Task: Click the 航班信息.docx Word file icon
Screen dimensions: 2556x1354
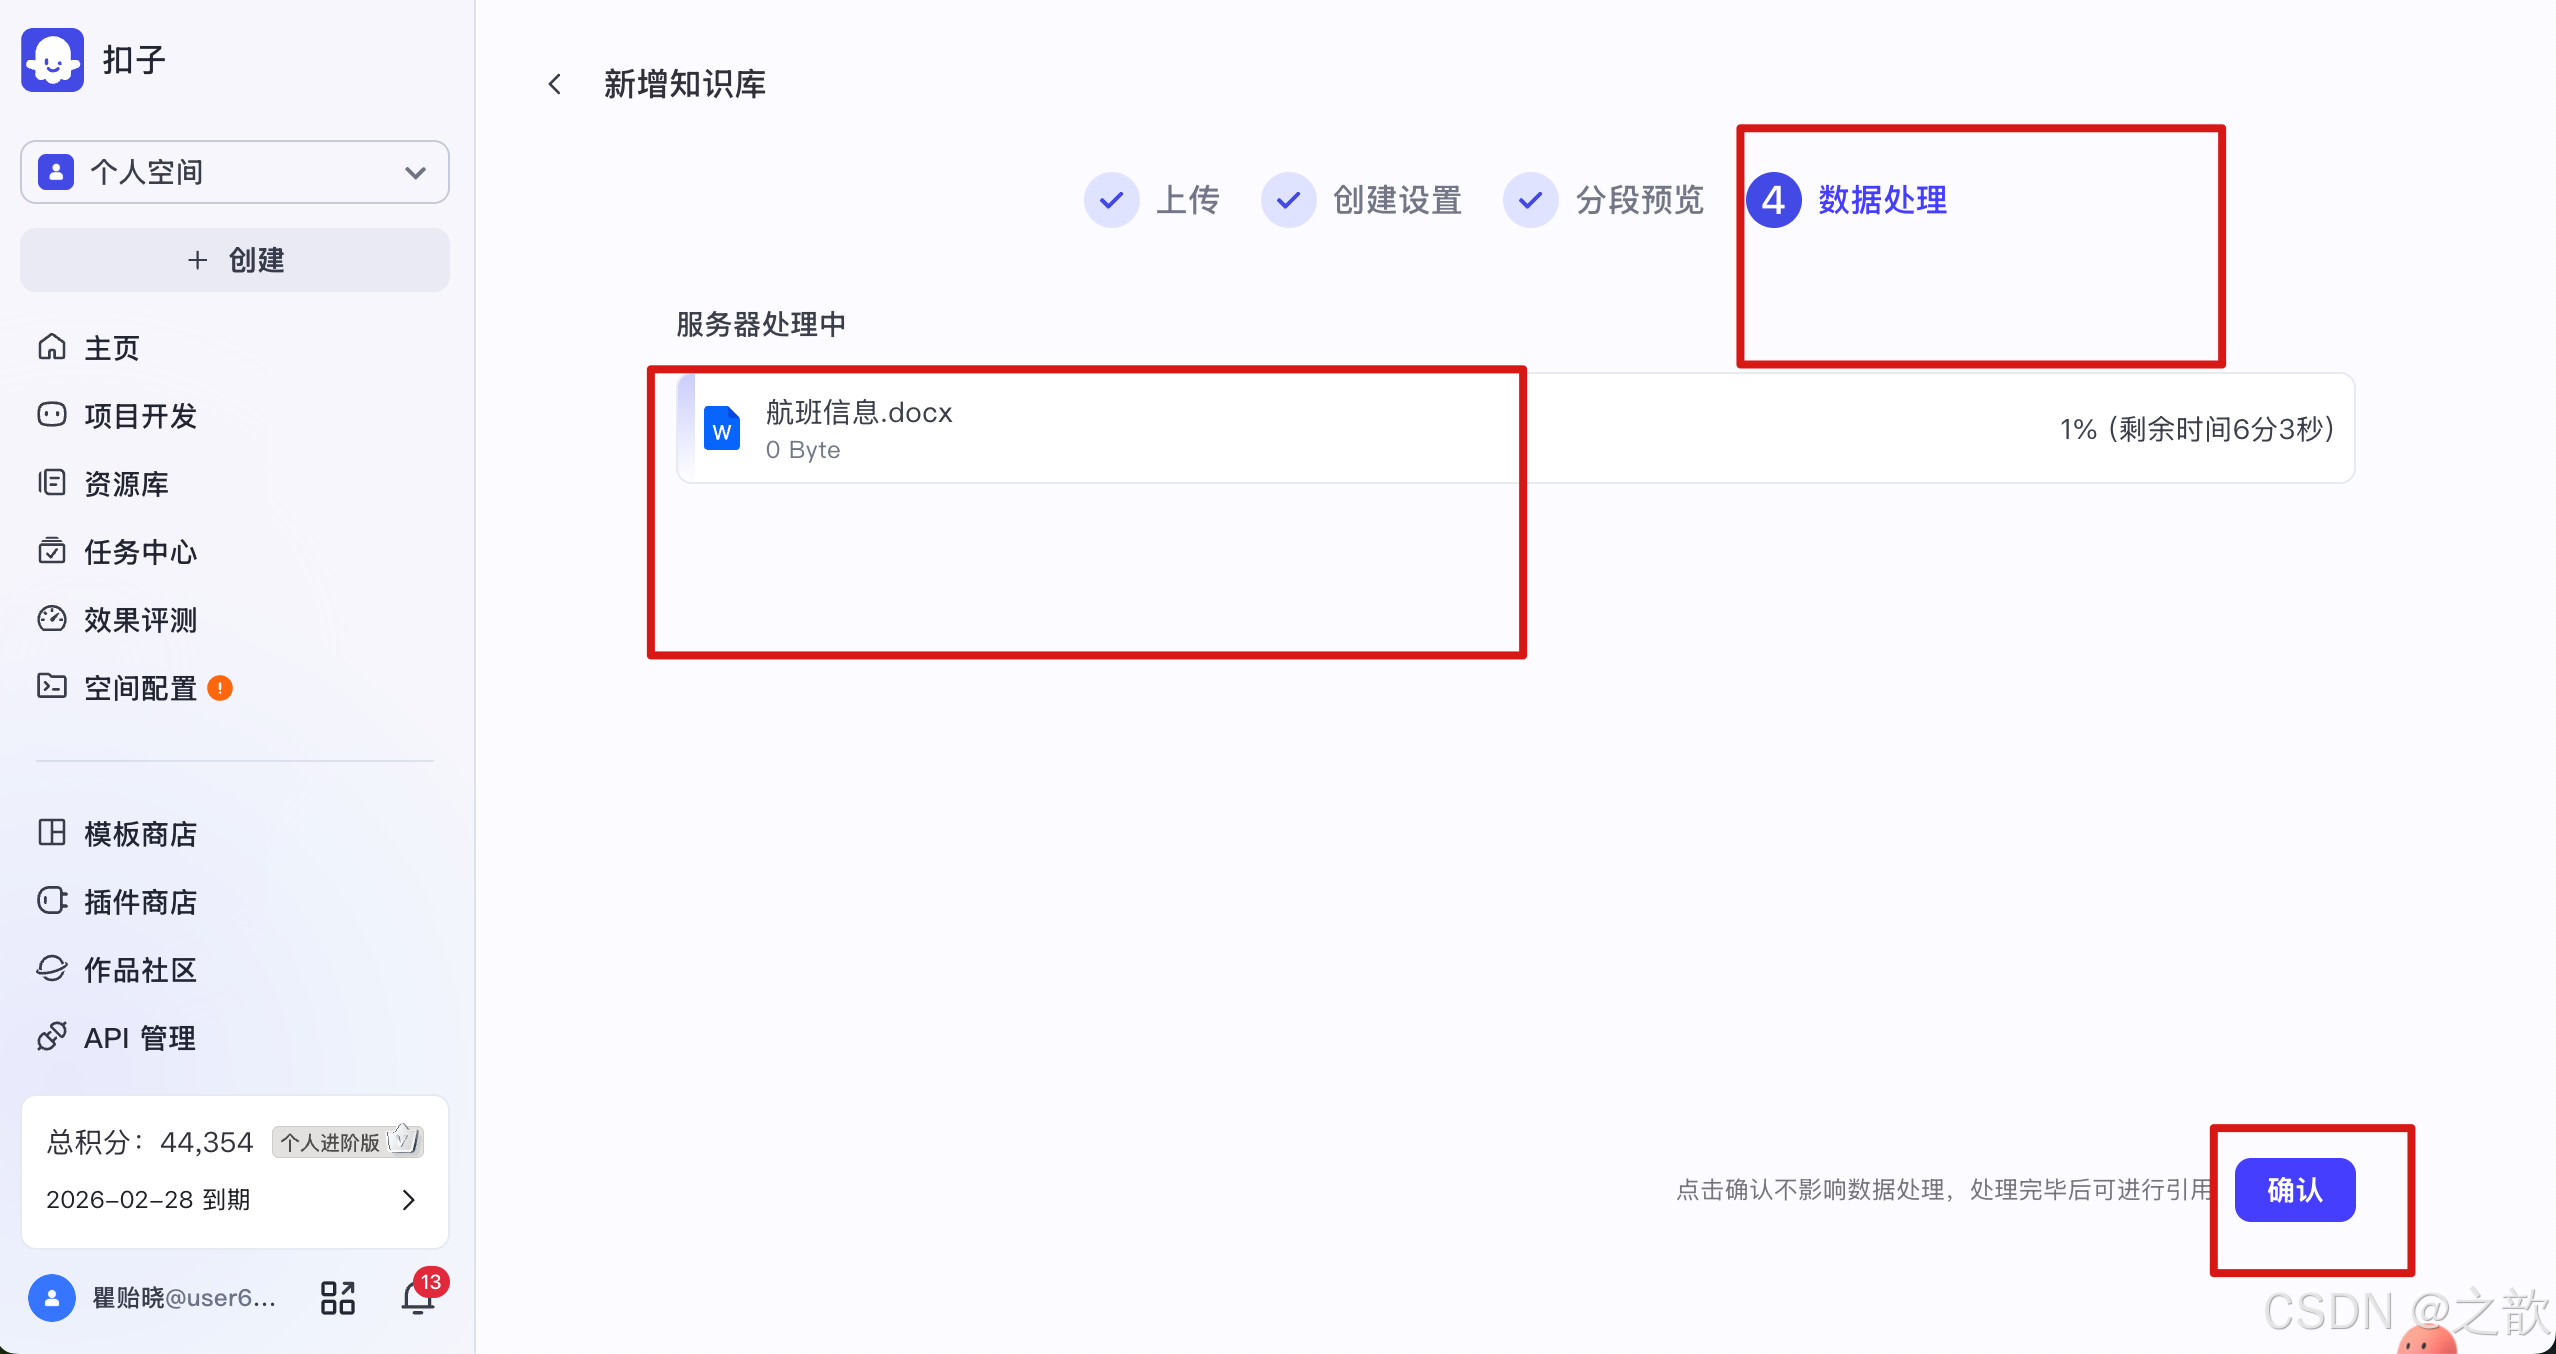Action: [x=722, y=428]
